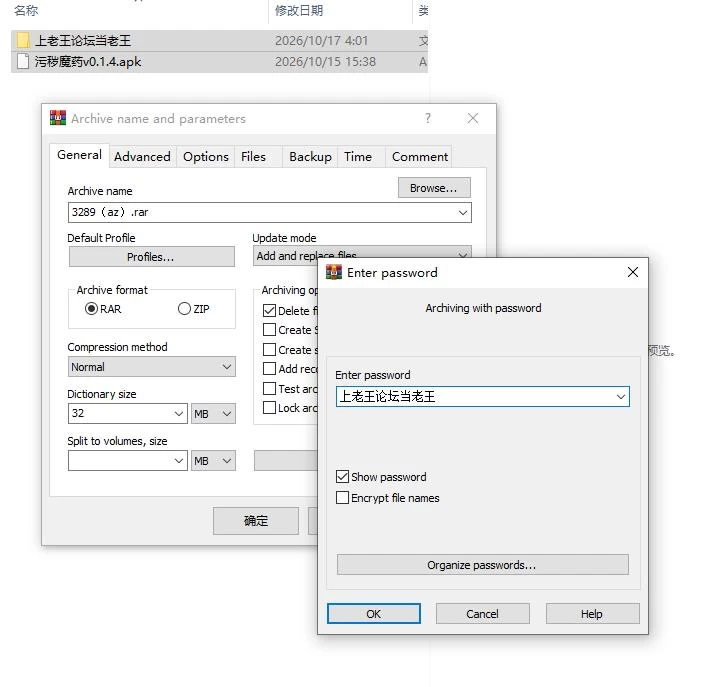This screenshot has height=687, width=726.
Task: Toggle the second Create checkbox above Add rec
Action: (269, 350)
